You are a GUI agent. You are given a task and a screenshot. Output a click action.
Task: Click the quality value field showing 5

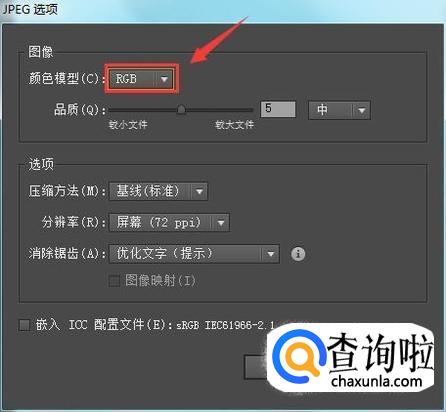click(278, 110)
